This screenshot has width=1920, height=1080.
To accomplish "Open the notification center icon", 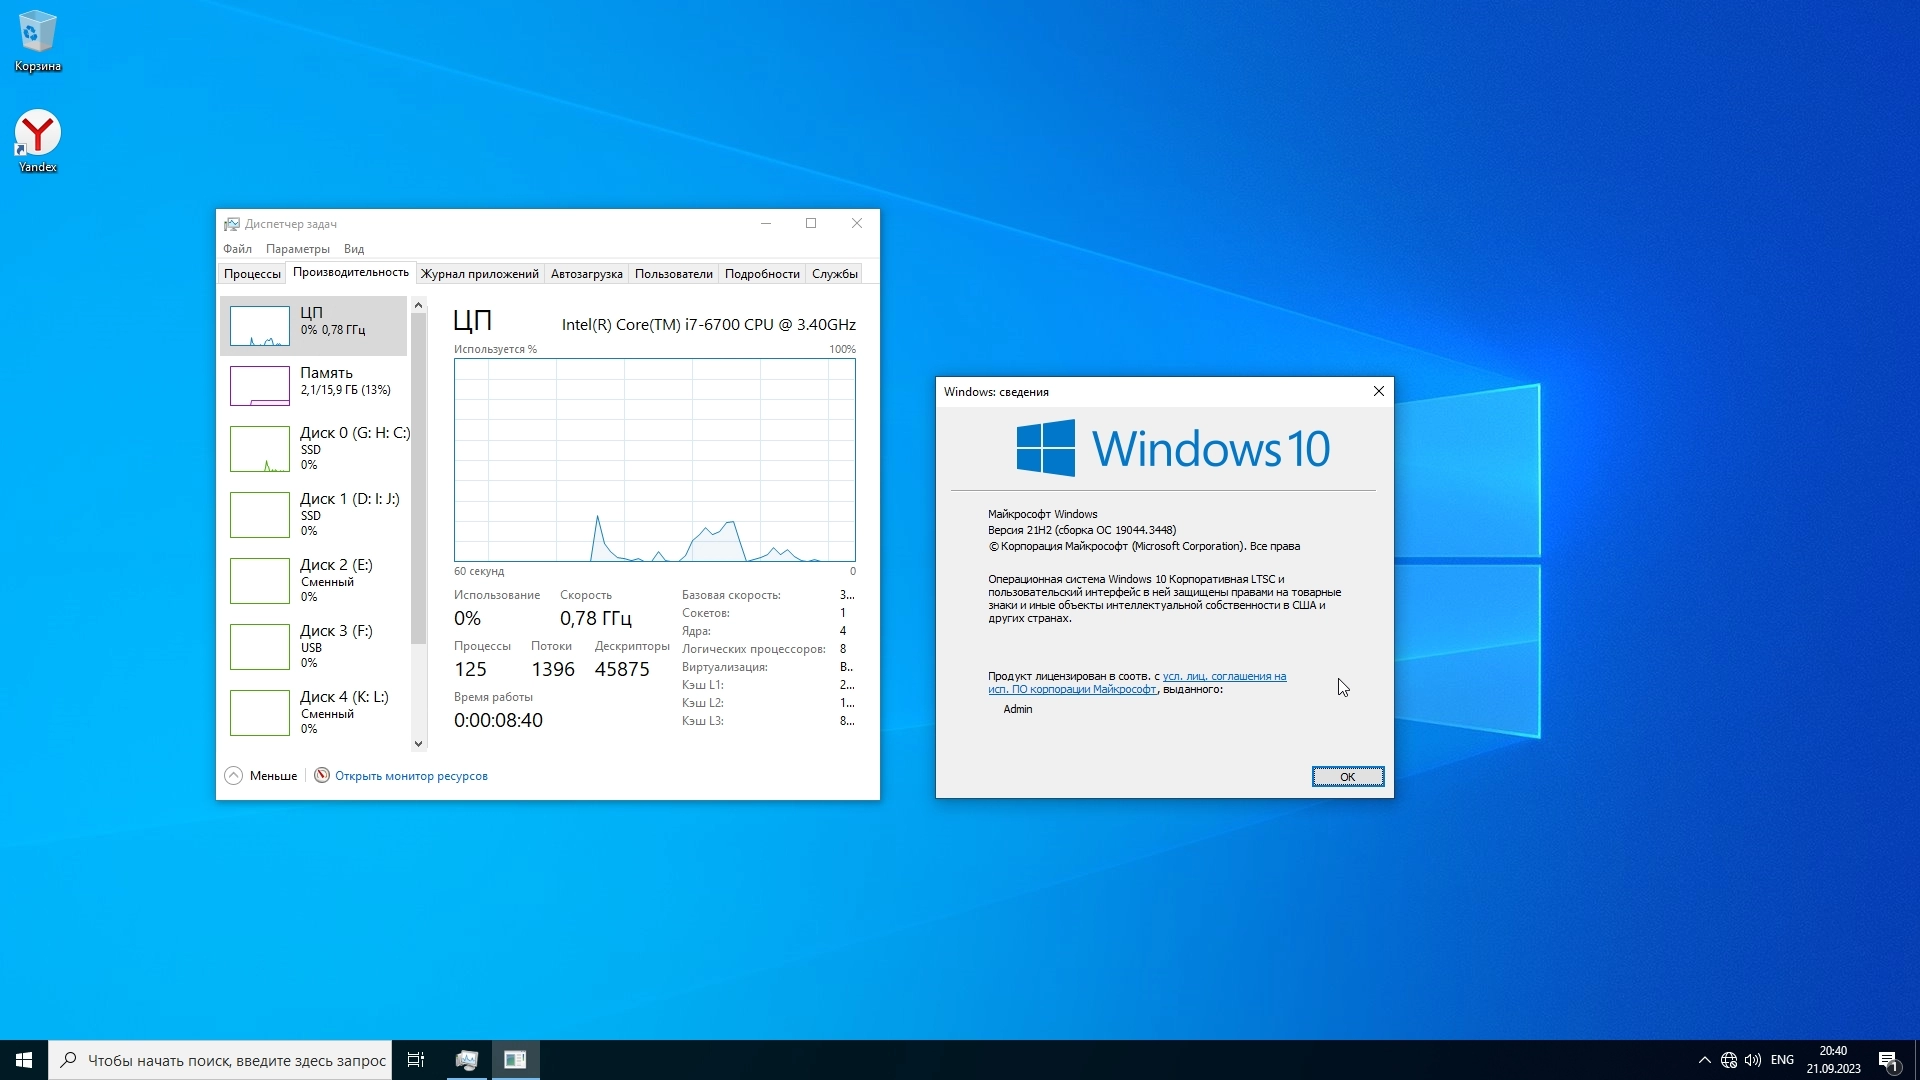I will 1888,1060.
